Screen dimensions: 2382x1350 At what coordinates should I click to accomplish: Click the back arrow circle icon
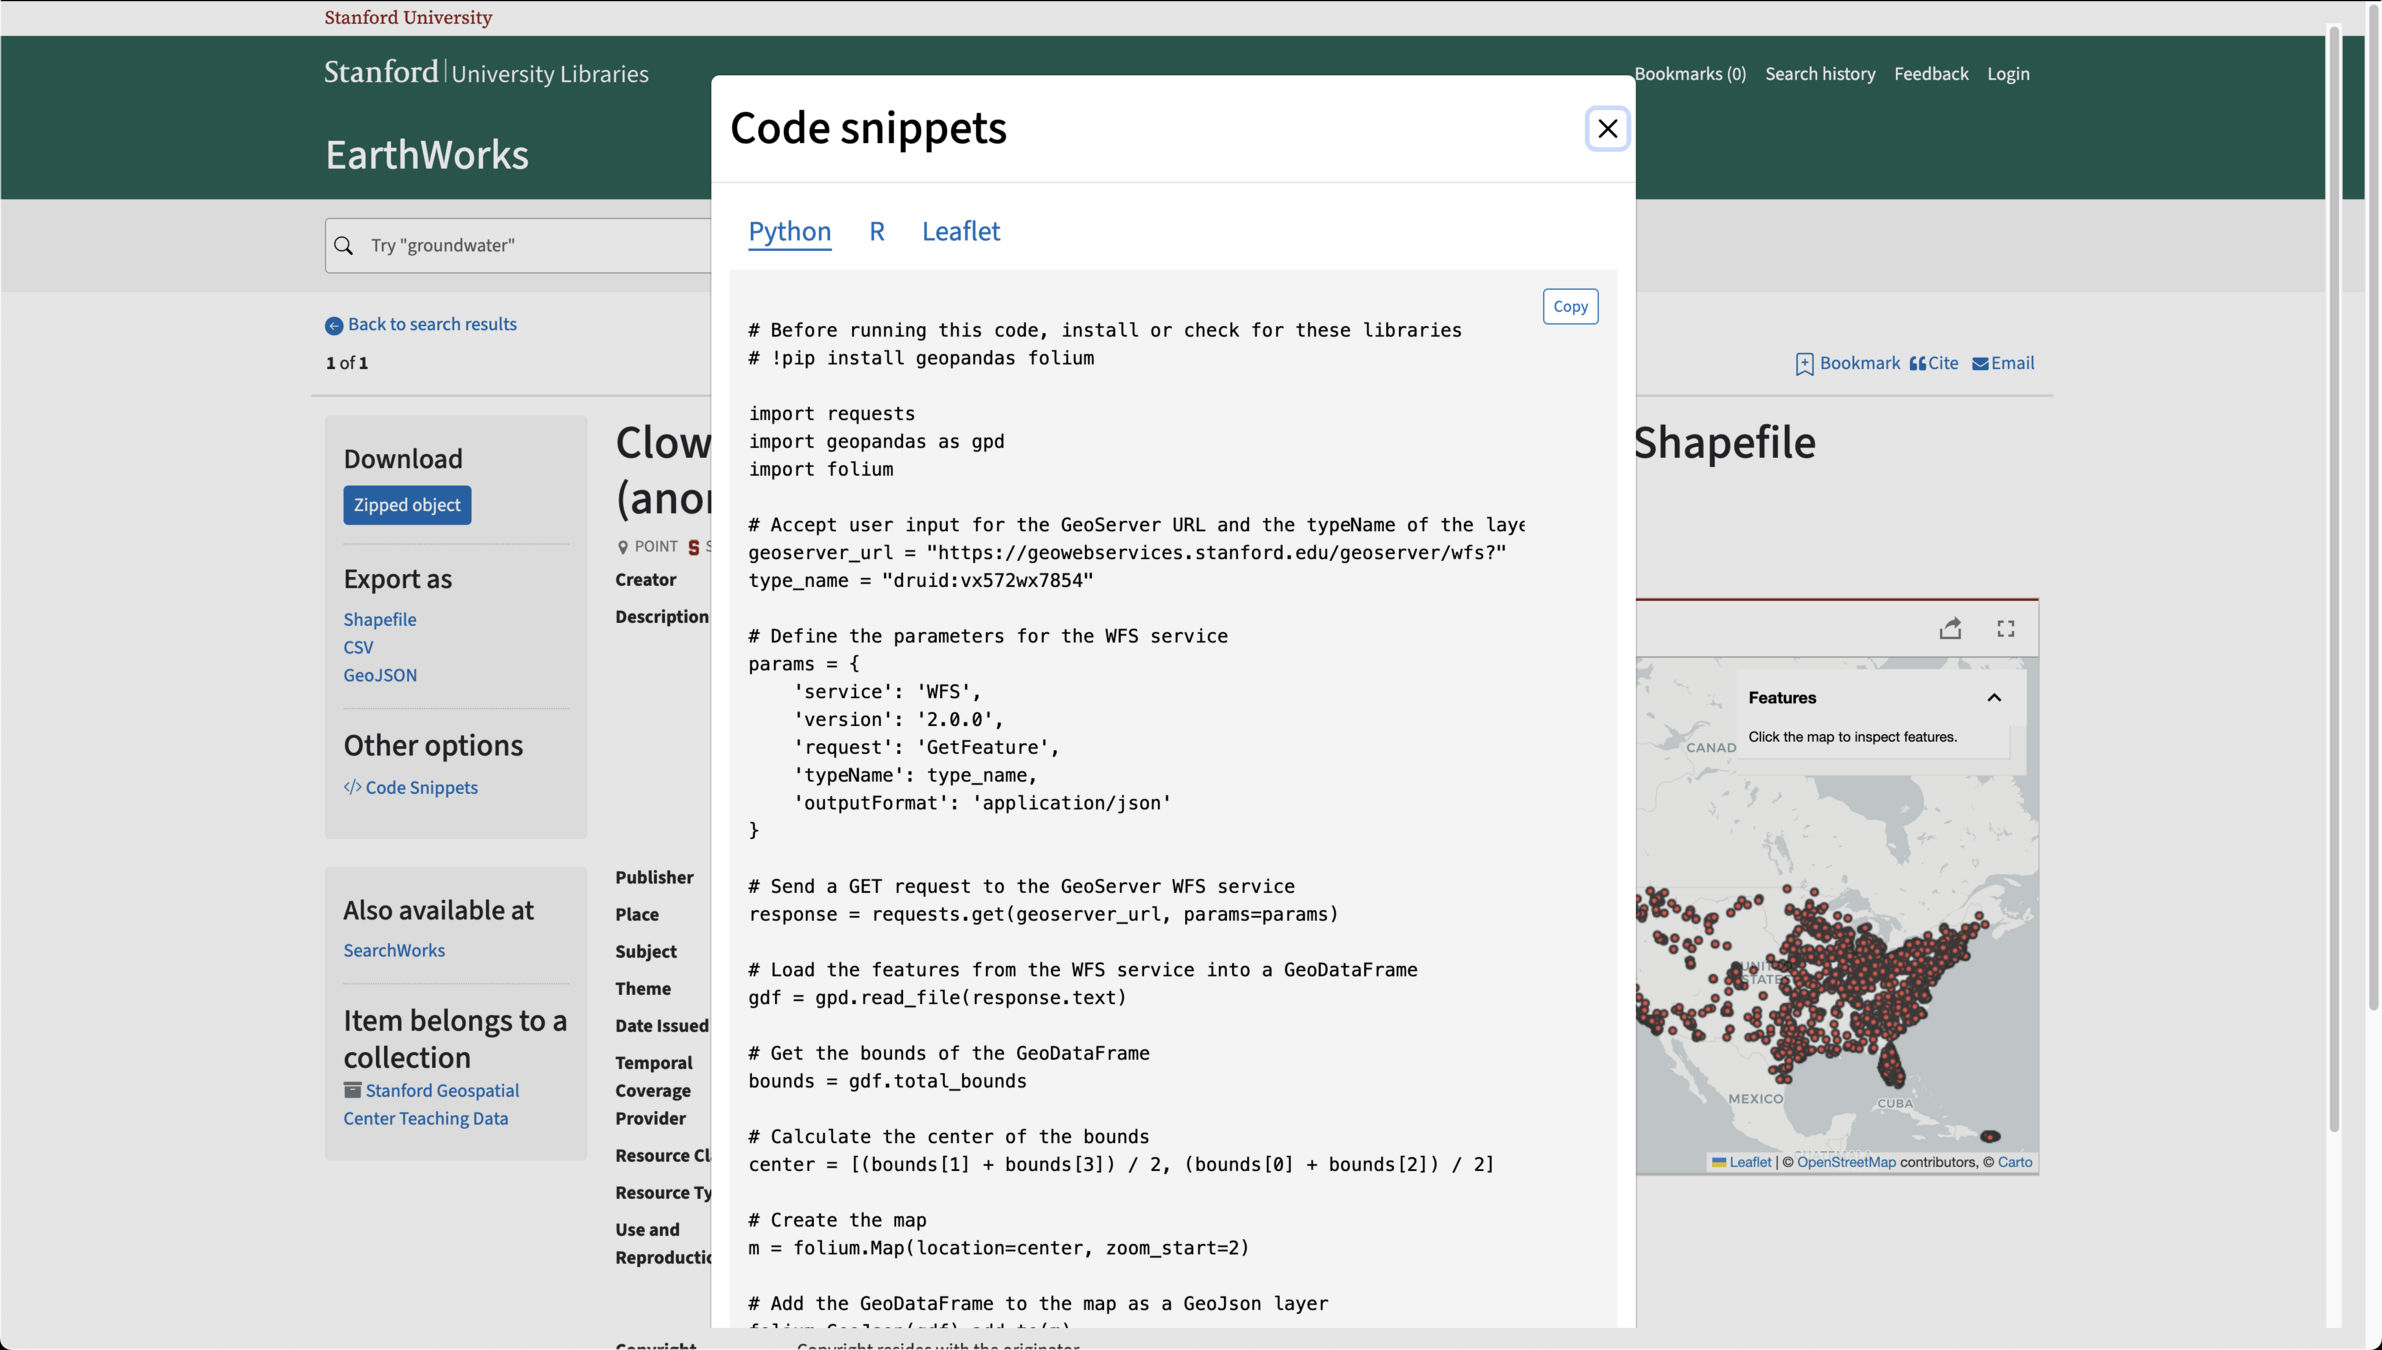[334, 325]
